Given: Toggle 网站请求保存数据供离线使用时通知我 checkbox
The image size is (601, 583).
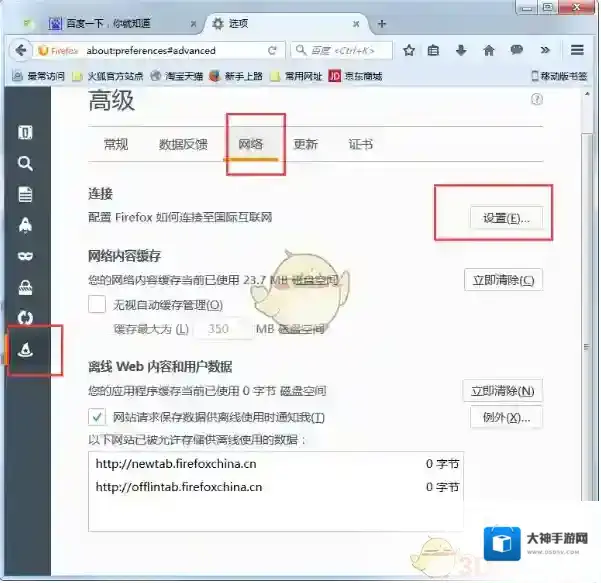Looking at the screenshot, I should click(97, 417).
